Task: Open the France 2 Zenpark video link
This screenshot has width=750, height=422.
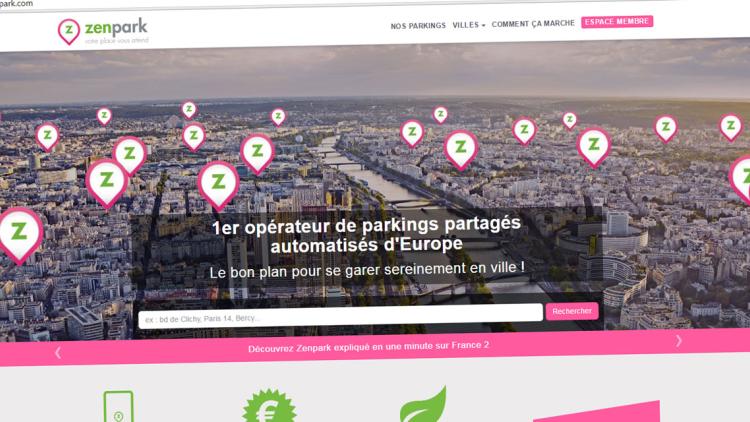Action: (368, 346)
